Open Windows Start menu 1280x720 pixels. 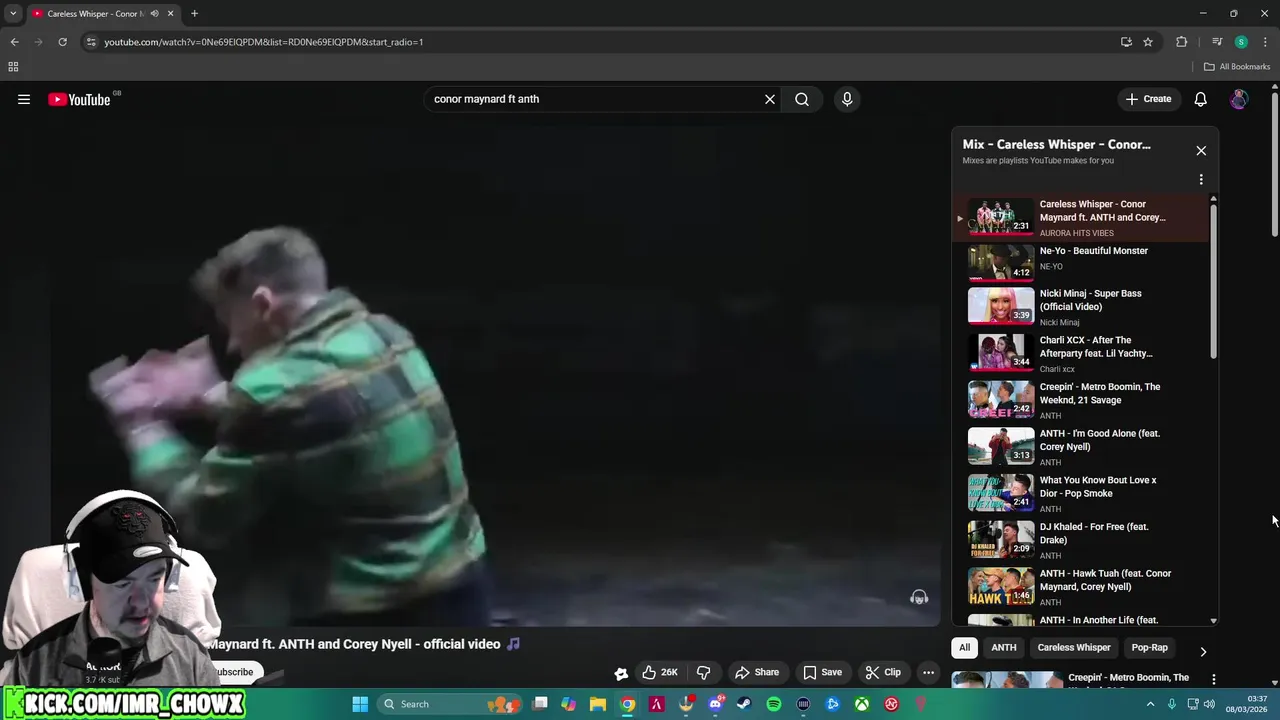coord(360,704)
